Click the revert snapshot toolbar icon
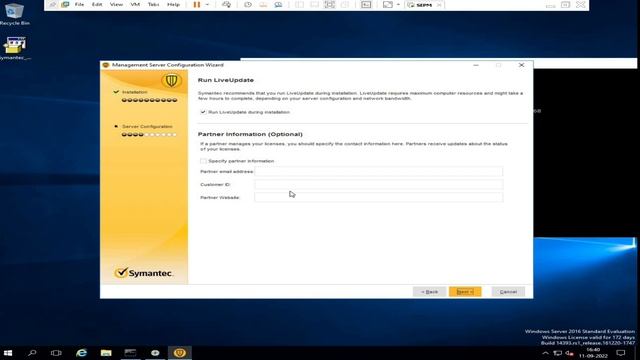The image size is (640, 360). point(263,4)
